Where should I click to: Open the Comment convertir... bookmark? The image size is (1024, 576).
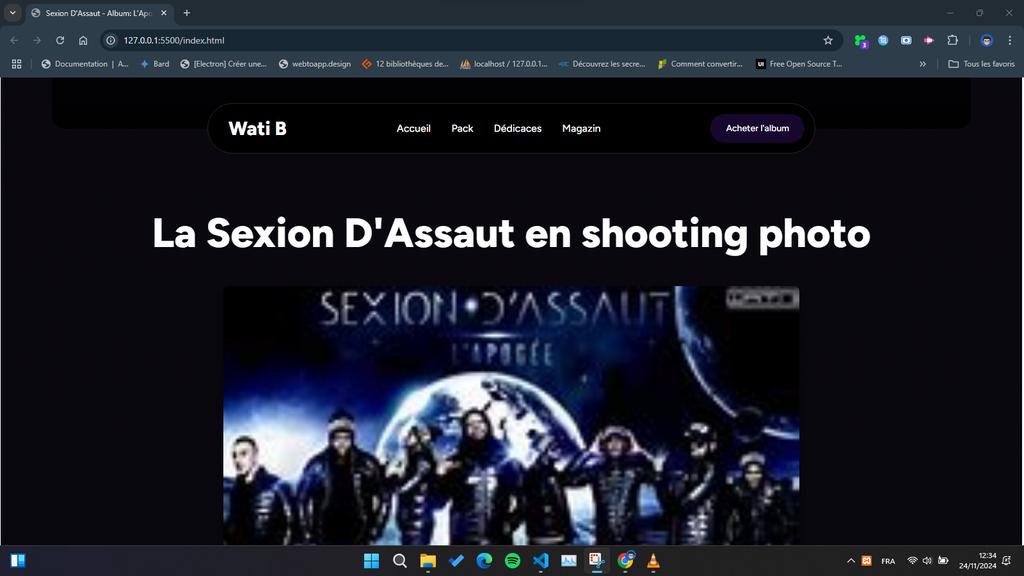pos(700,64)
